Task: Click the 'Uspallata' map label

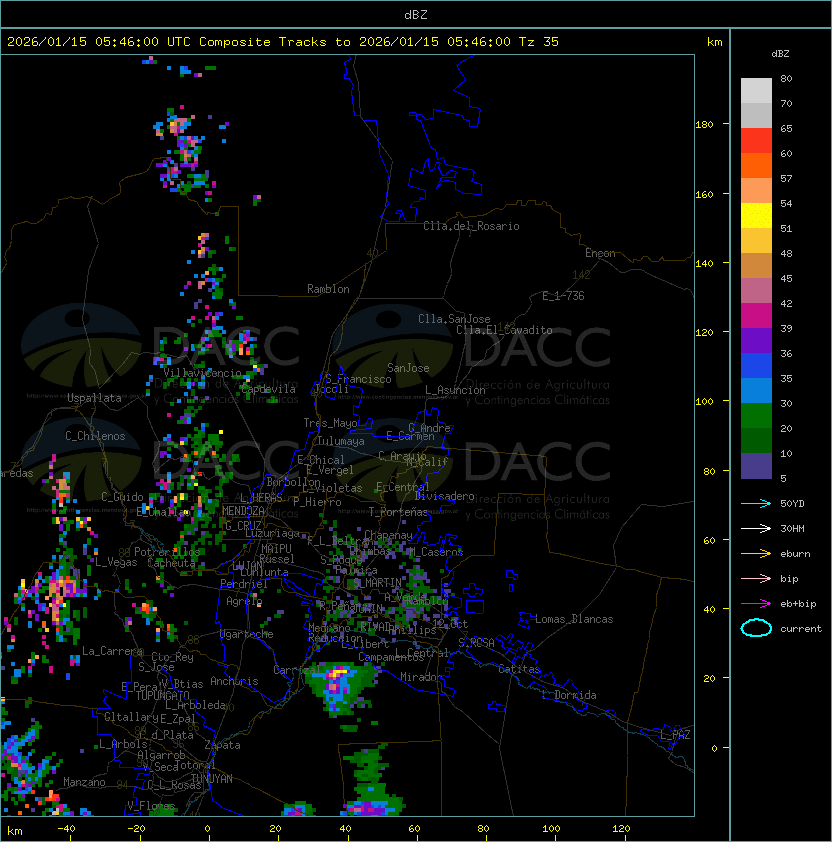Action: click(x=94, y=398)
